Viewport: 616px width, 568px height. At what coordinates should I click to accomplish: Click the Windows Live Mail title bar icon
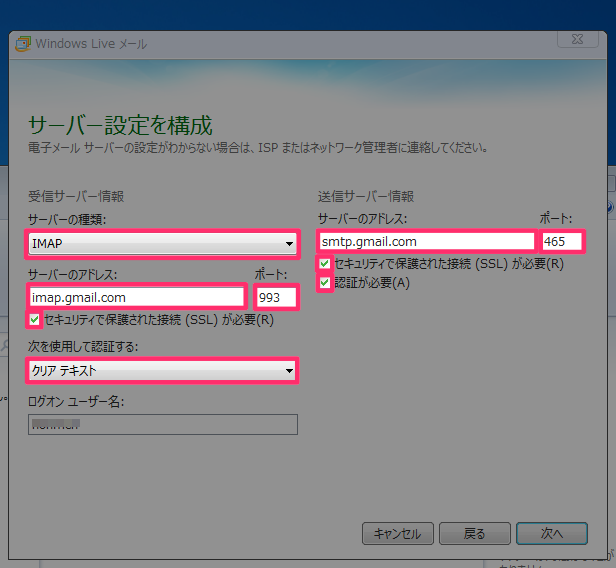click(x=23, y=44)
